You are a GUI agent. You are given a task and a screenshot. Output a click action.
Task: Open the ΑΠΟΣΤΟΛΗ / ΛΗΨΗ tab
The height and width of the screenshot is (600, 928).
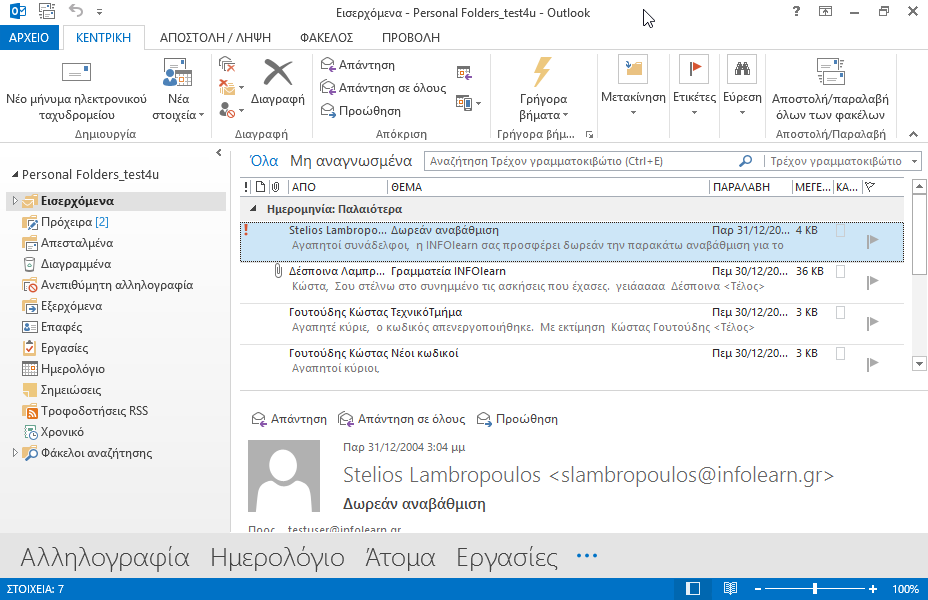point(215,37)
